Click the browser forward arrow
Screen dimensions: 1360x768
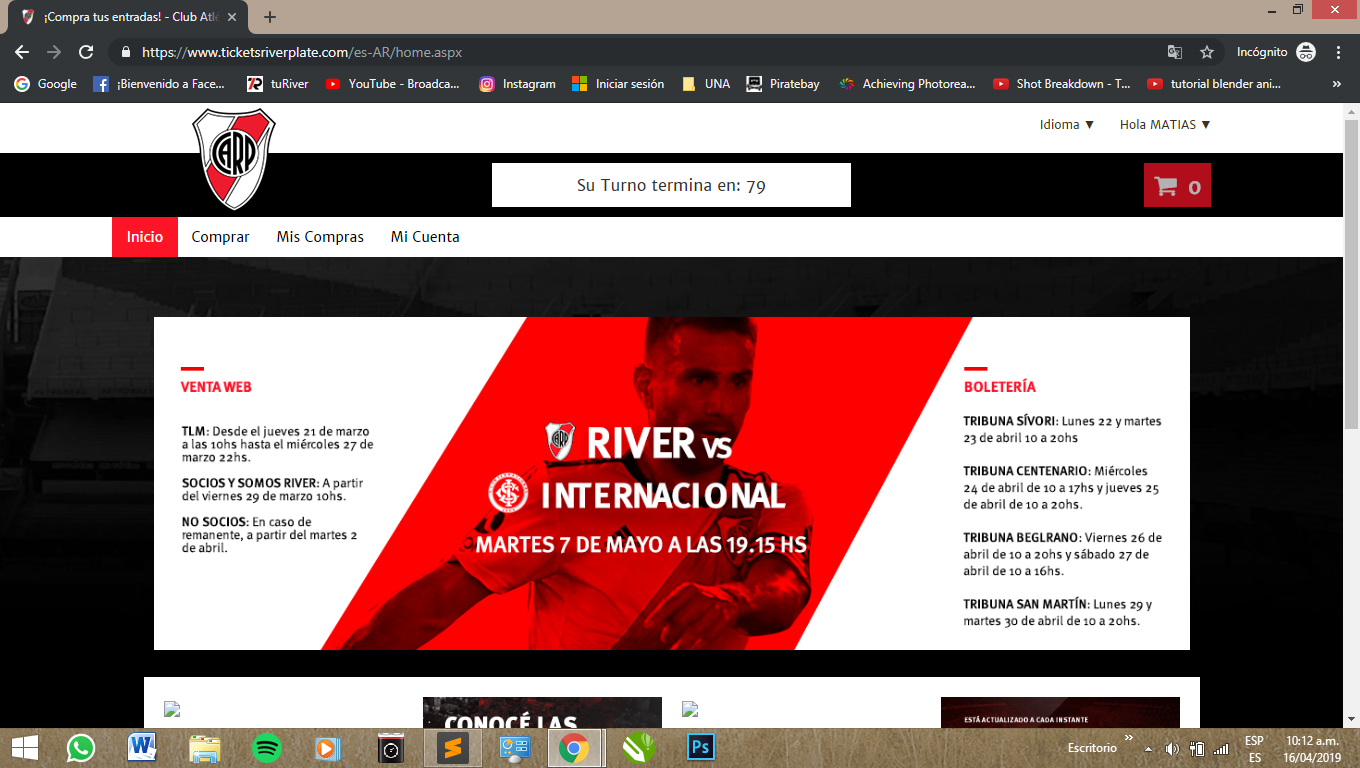point(54,52)
